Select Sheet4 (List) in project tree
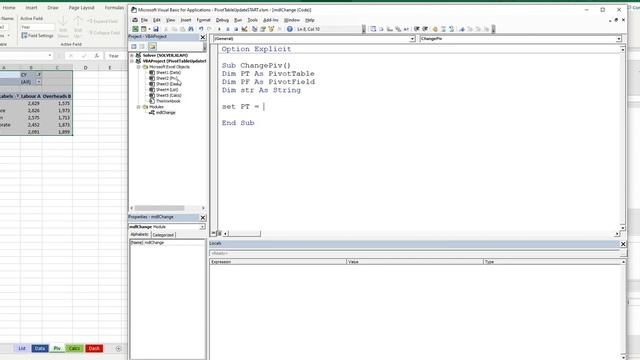Viewport: 640px width, 360px height. pos(167,89)
